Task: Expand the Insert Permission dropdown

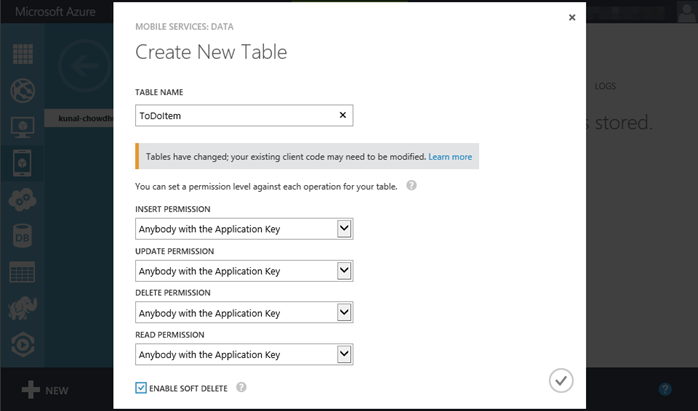Action: pos(344,228)
